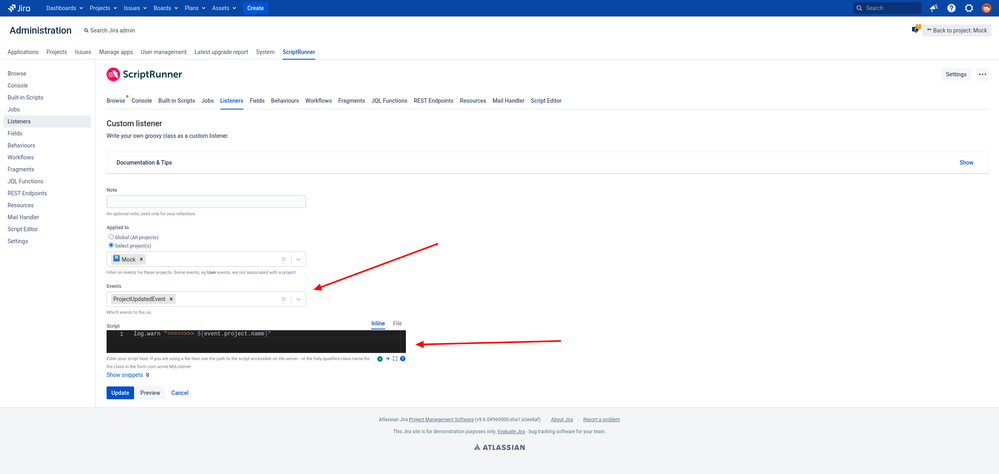Click the ScriptRunner logo

pyautogui.click(x=144, y=75)
